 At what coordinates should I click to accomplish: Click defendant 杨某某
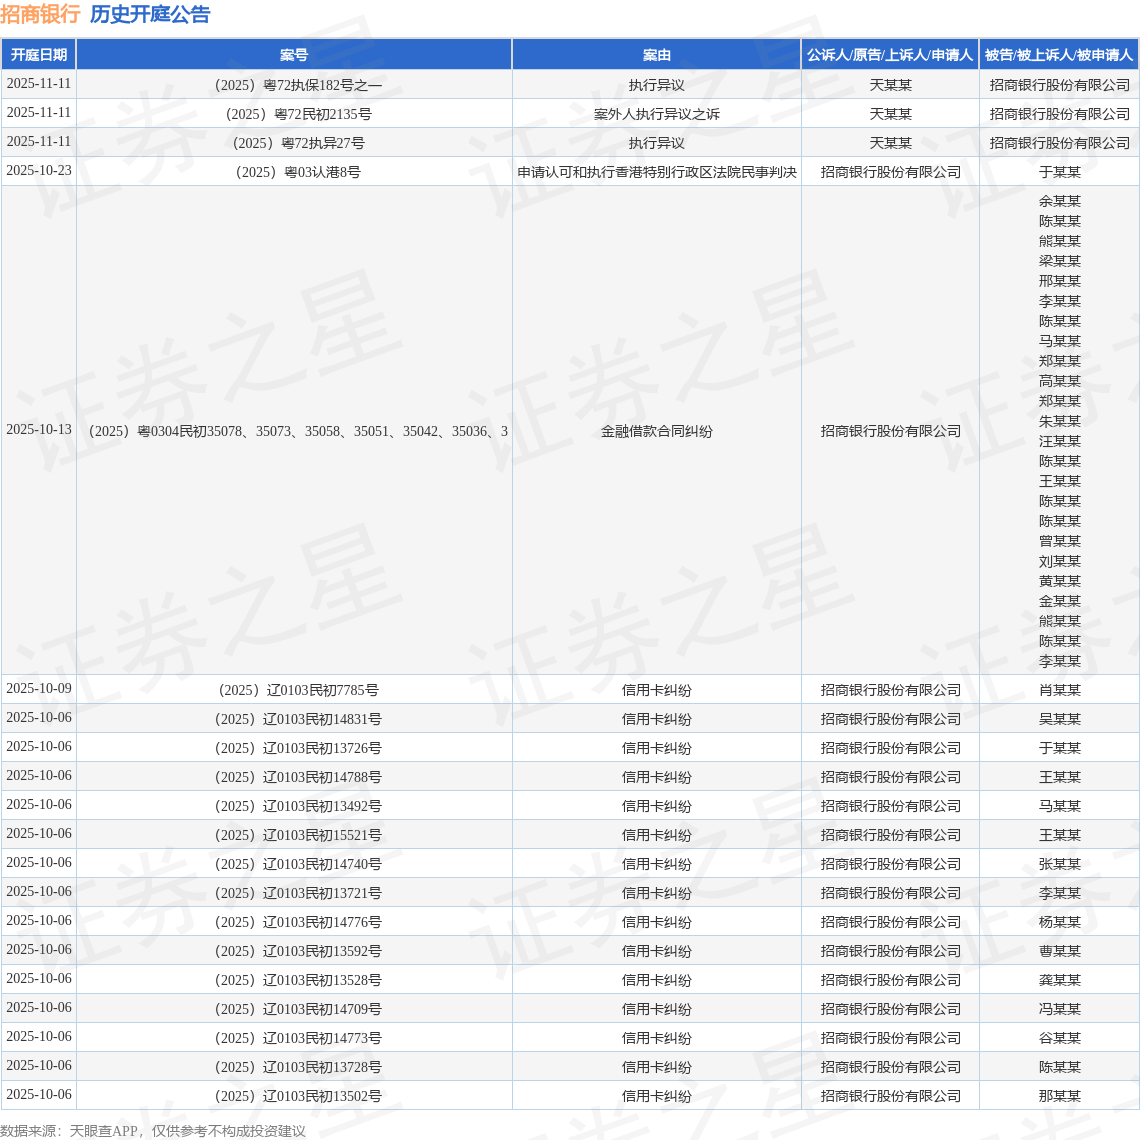coord(1059,922)
